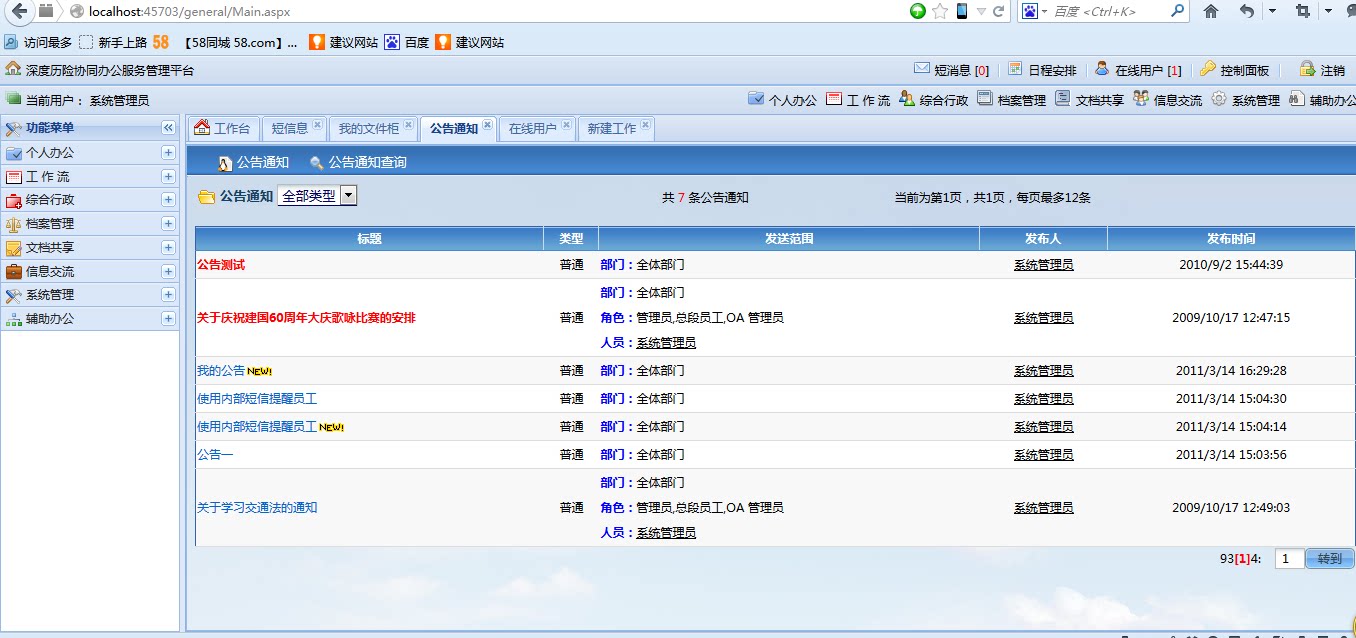
Task: Click the 注销 logout lock icon
Action: [x=1306, y=69]
